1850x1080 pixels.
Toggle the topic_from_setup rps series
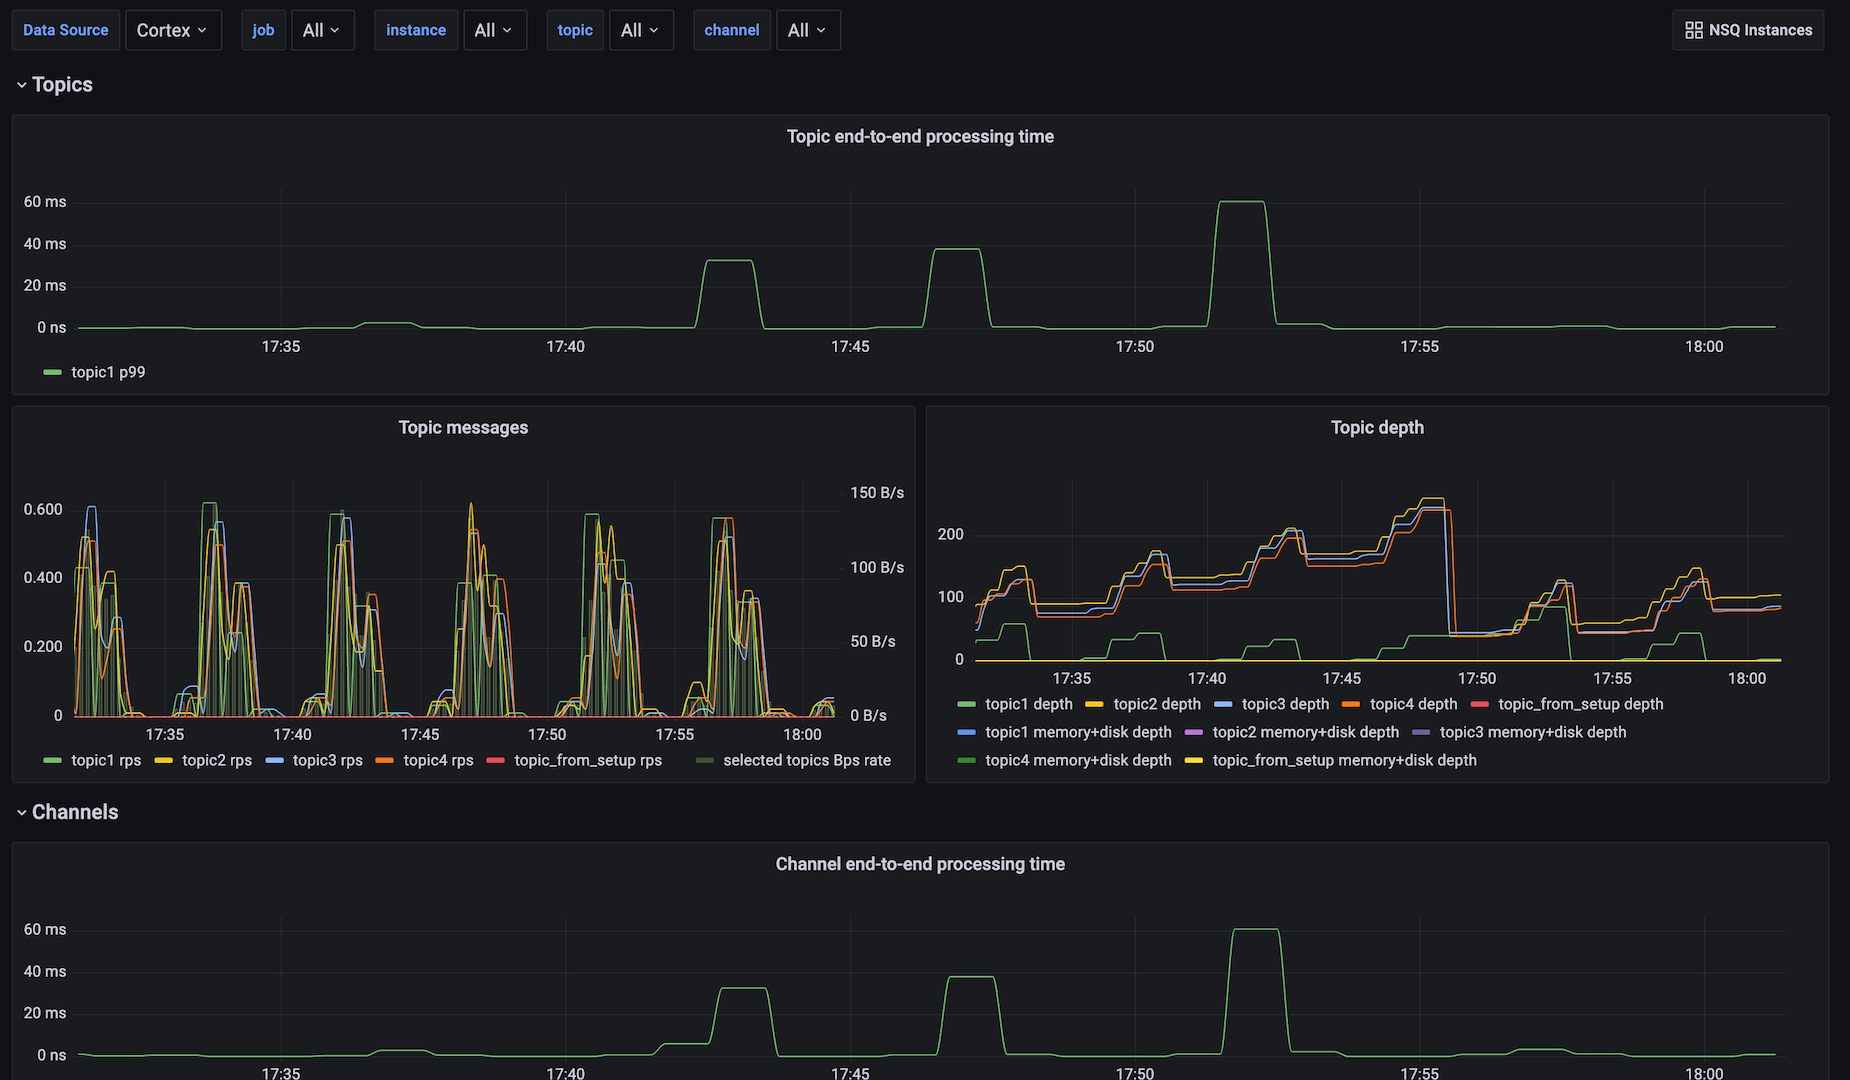coord(587,760)
